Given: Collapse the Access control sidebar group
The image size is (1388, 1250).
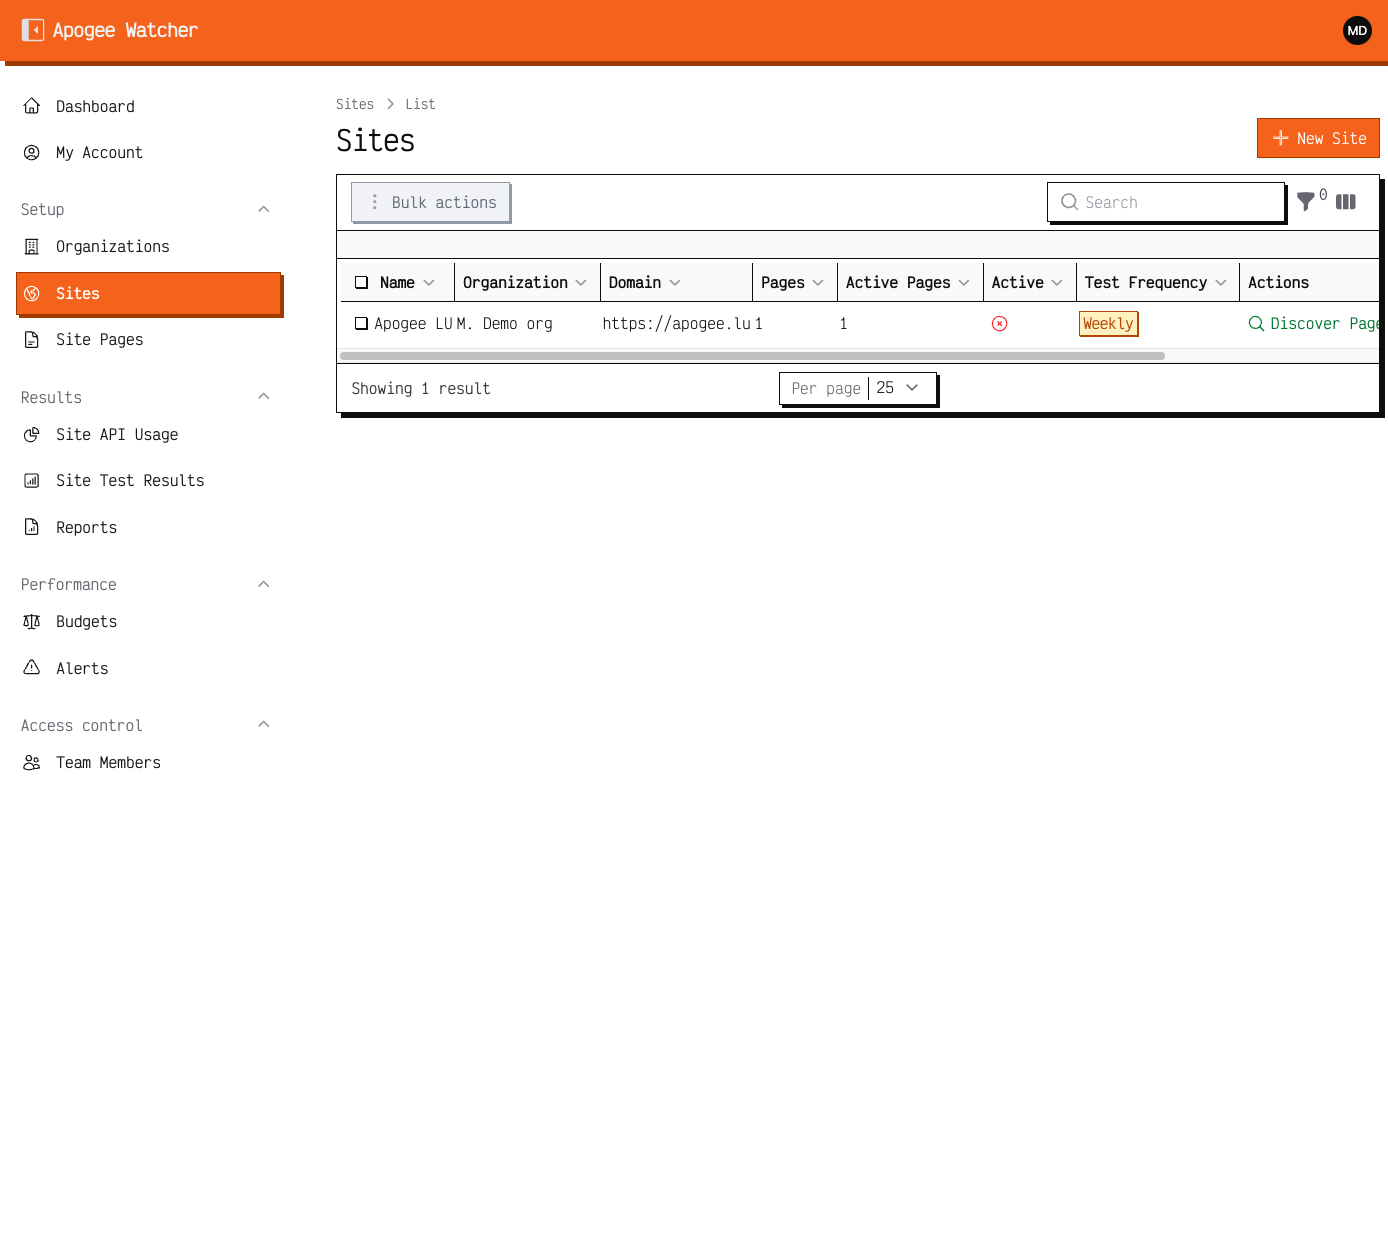Looking at the screenshot, I should (x=264, y=725).
